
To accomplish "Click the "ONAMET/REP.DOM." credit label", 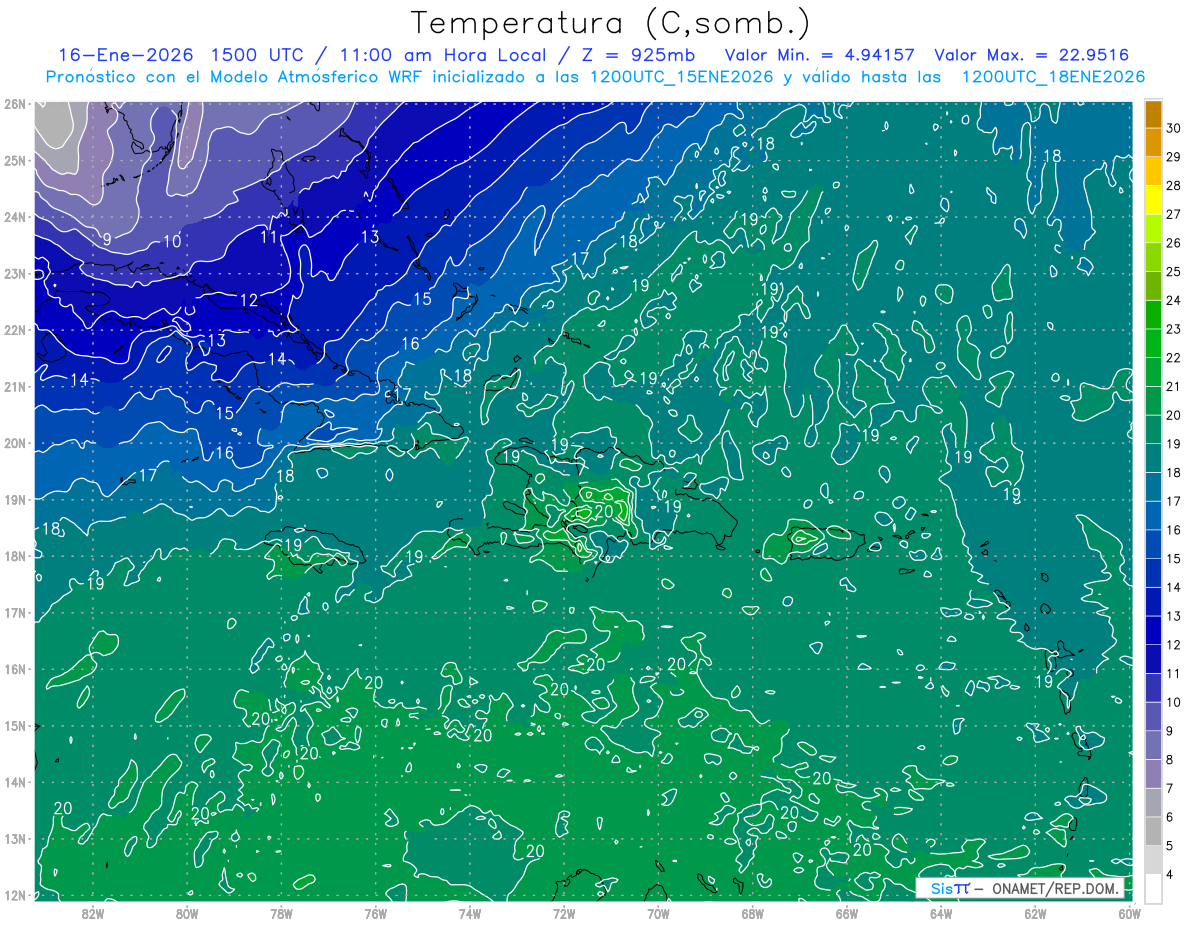I will 1055,888.
